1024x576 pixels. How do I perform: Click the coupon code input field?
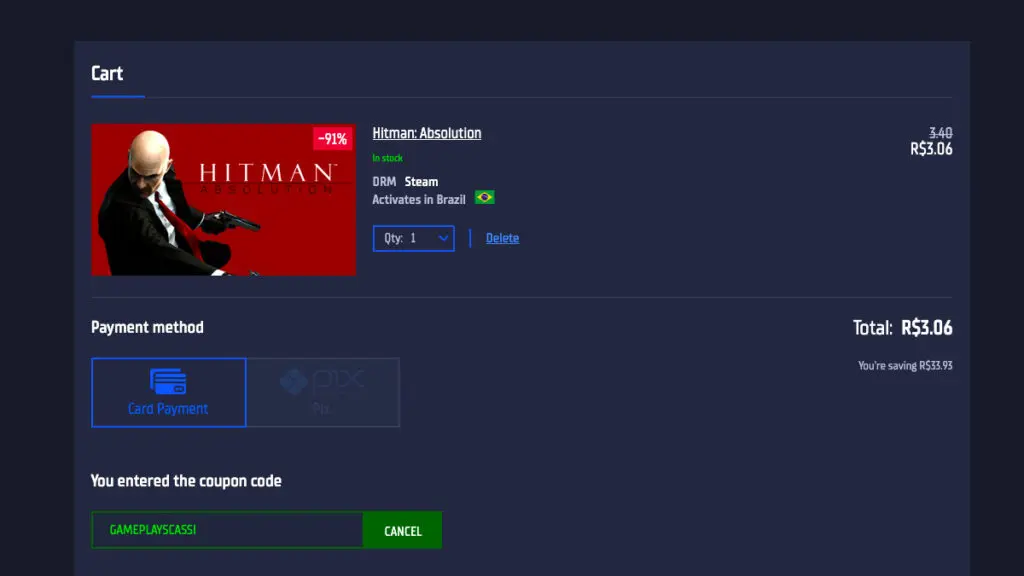coord(227,530)
